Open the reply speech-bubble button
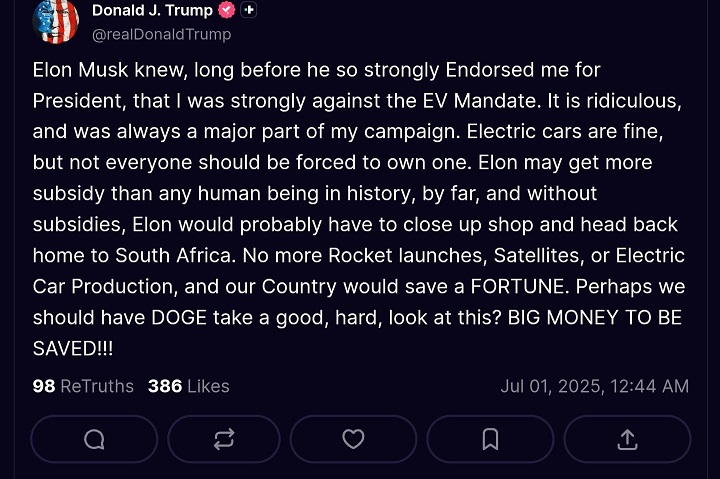Screen dimensions: 720x479 click(x=94, y=439)
